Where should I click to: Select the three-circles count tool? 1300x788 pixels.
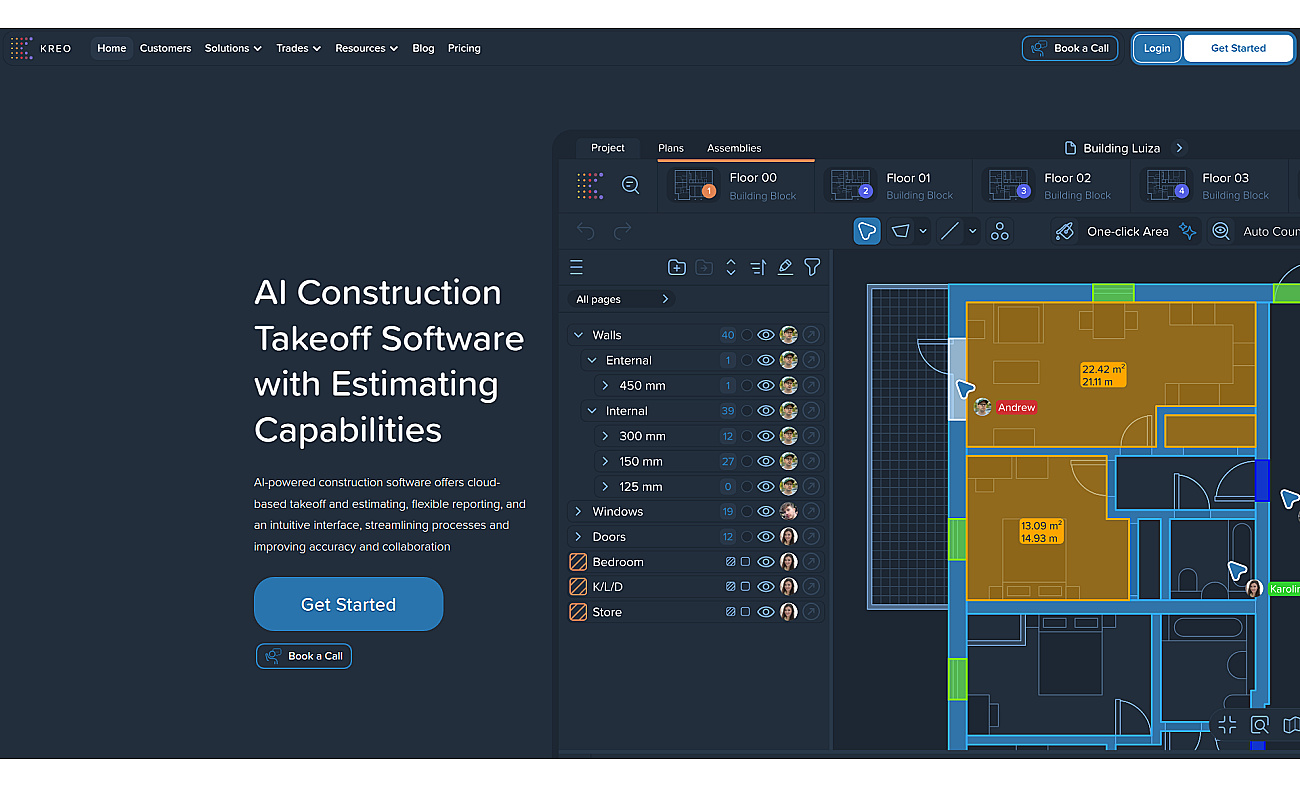[x=1000, y=231]
